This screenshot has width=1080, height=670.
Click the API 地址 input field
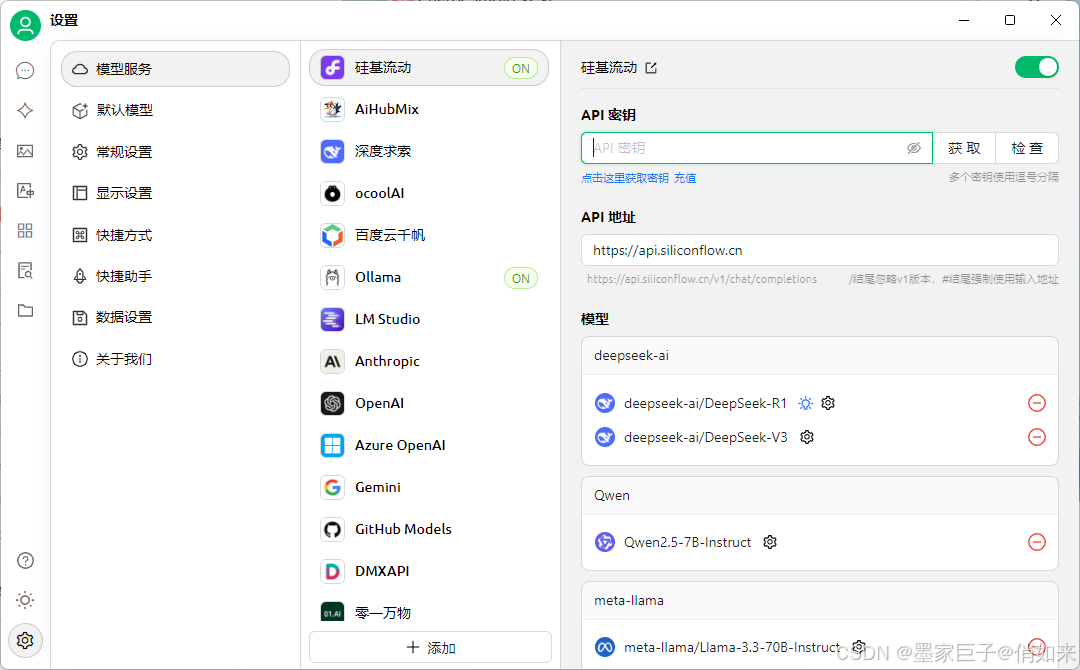click(x=820, y=250)
